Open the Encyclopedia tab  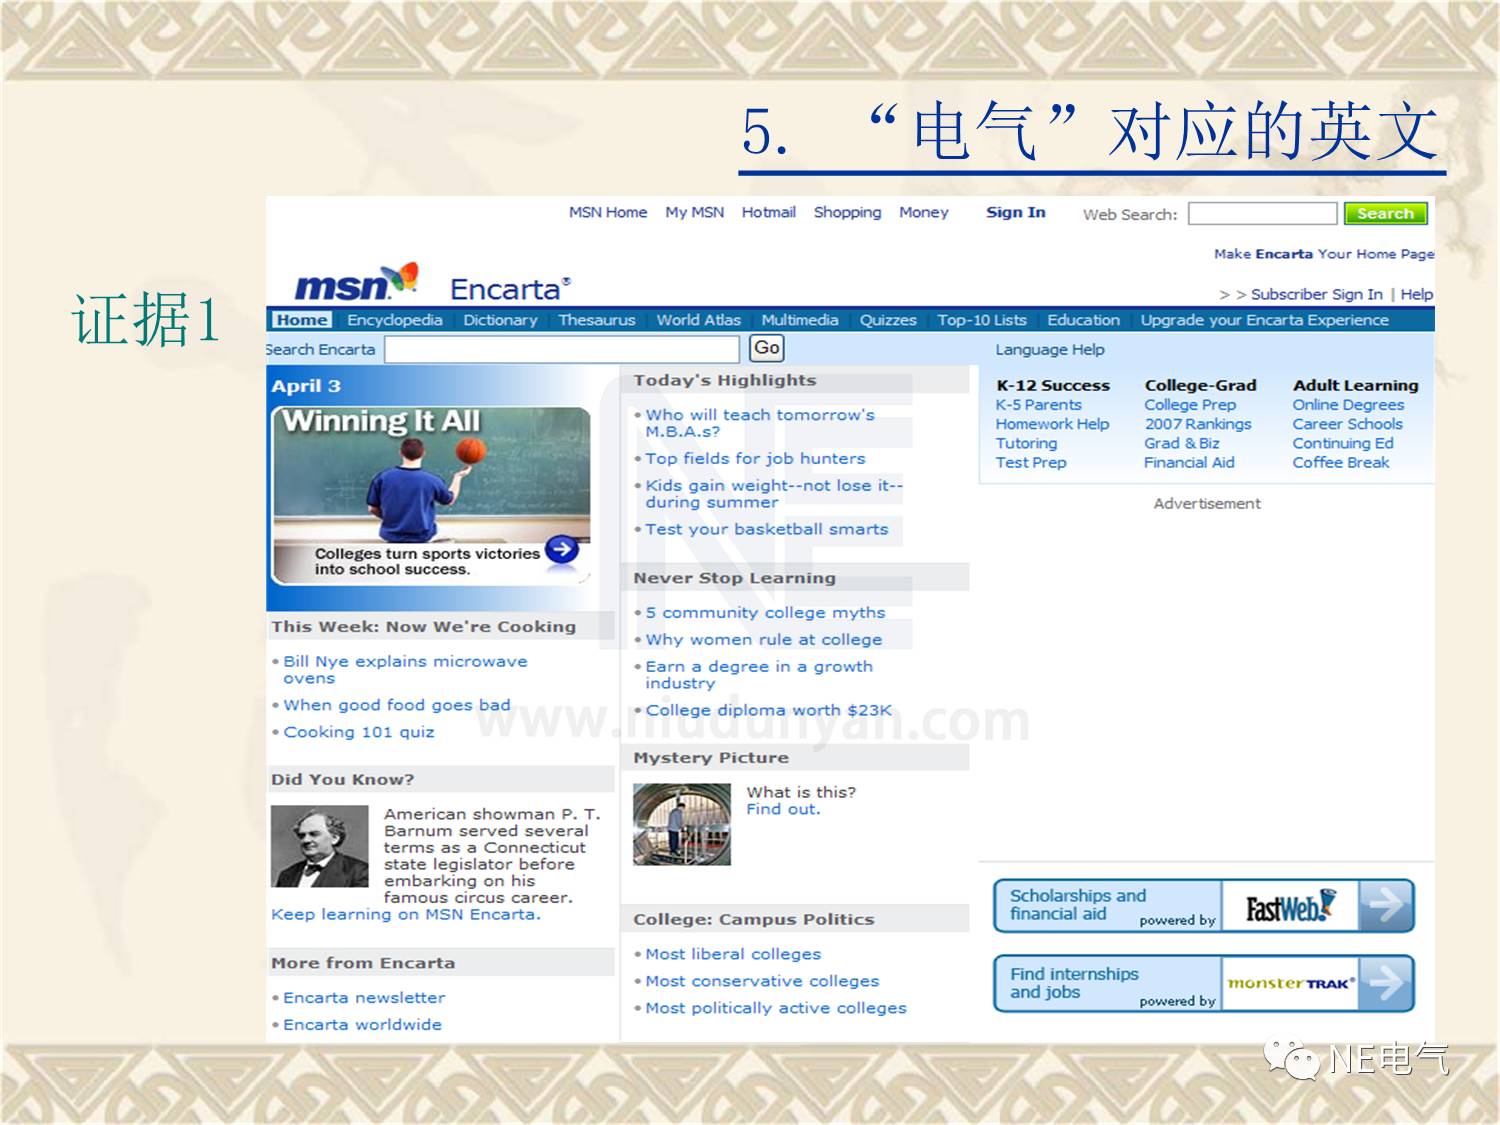coord(395,320)
